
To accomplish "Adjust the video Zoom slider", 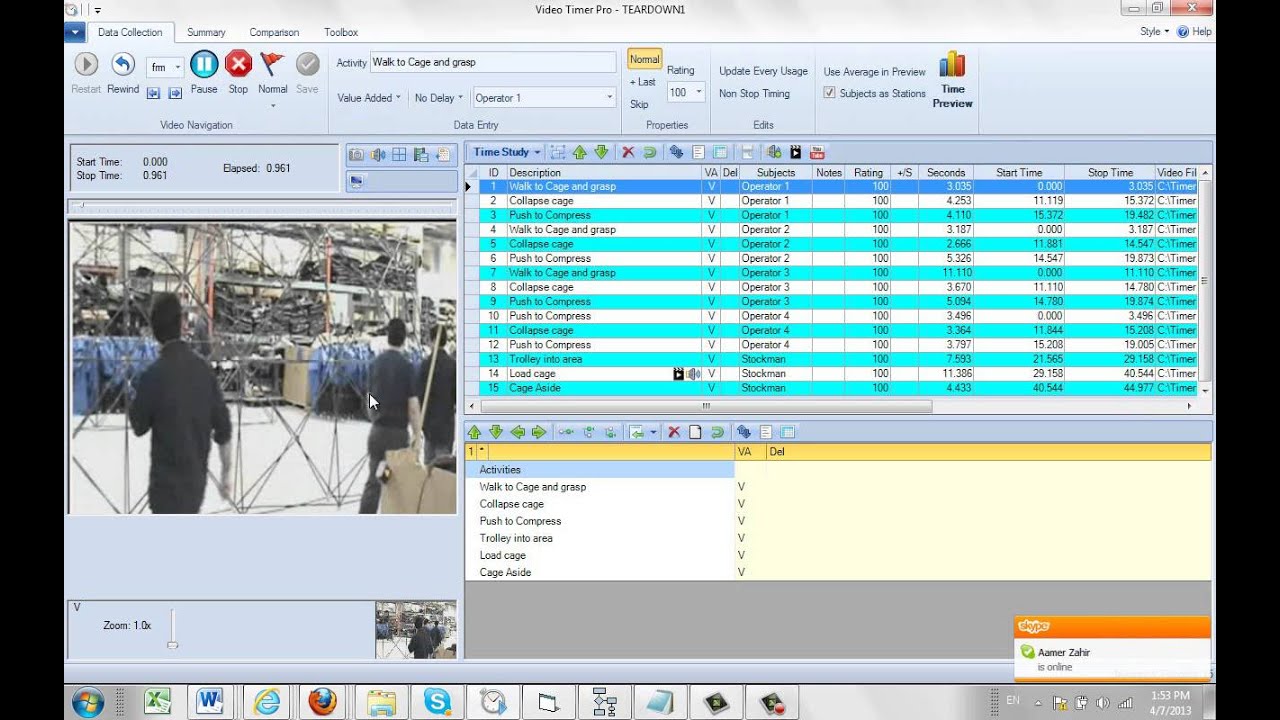I will 172,644.
